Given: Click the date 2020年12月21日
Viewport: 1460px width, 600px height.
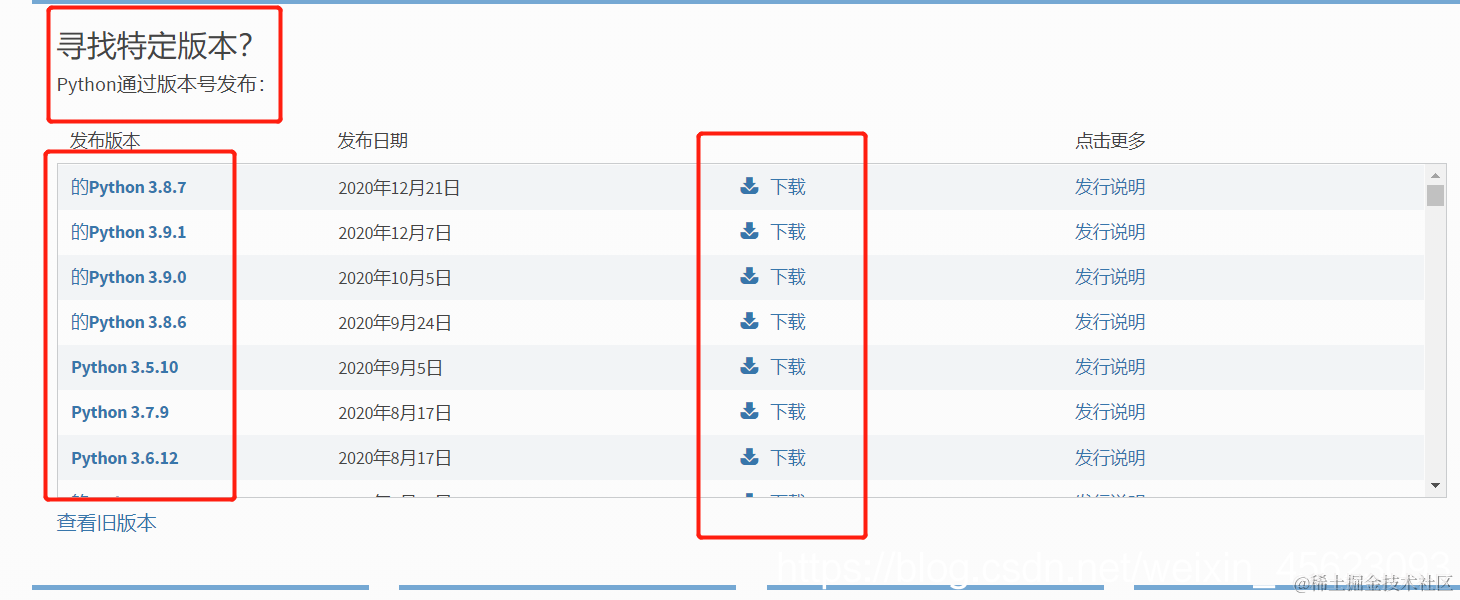Looking at the screenshot, I should 399,188.
